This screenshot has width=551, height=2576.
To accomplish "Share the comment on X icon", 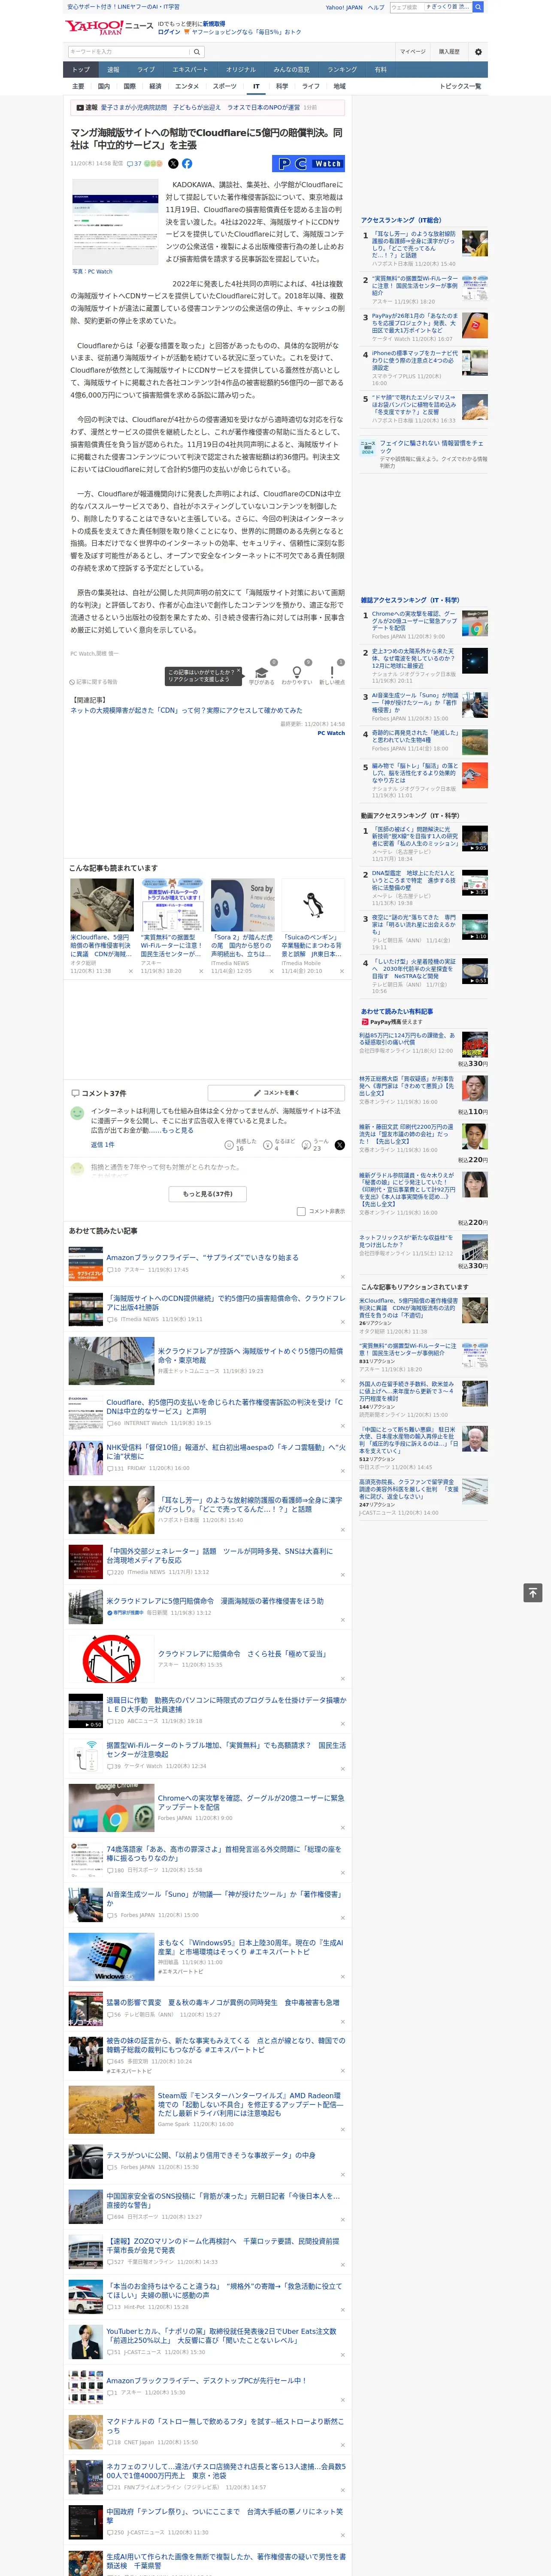I will tap(339, 1145).
